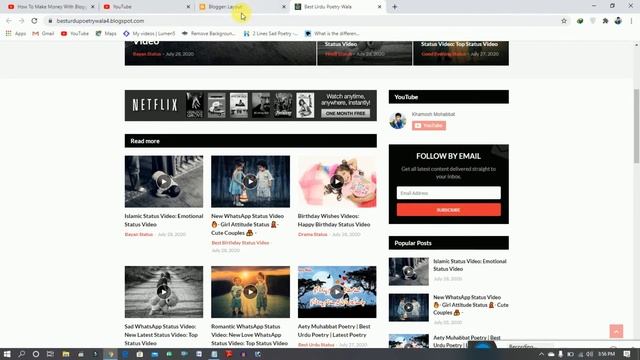640x360 pixels.
Task: Go back using browser back arrow
Action: click(x=9, y=21)
